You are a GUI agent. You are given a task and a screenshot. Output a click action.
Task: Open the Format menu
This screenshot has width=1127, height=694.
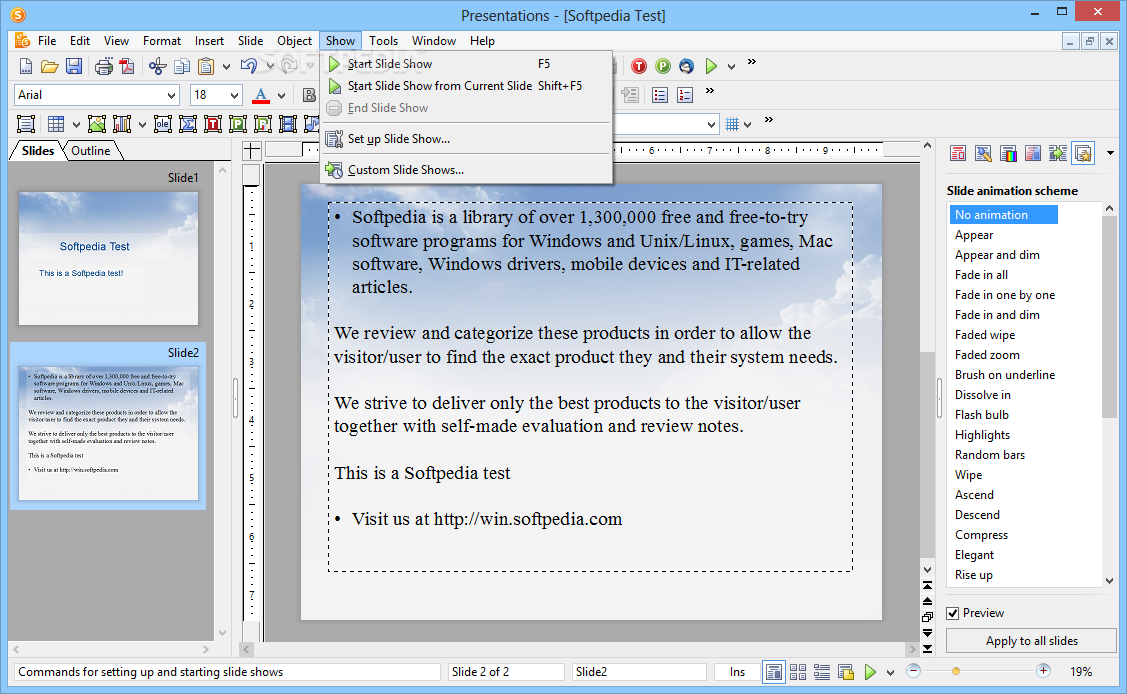coord(162,41)
